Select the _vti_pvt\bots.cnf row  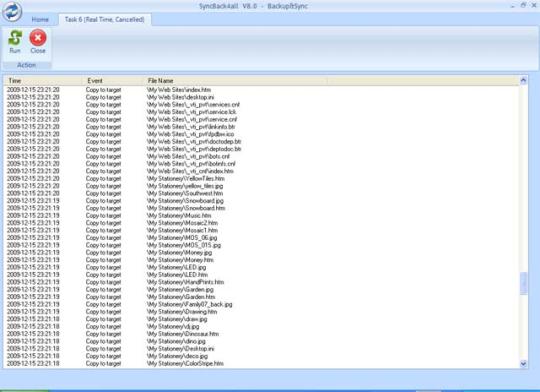(x=261, y=156)
